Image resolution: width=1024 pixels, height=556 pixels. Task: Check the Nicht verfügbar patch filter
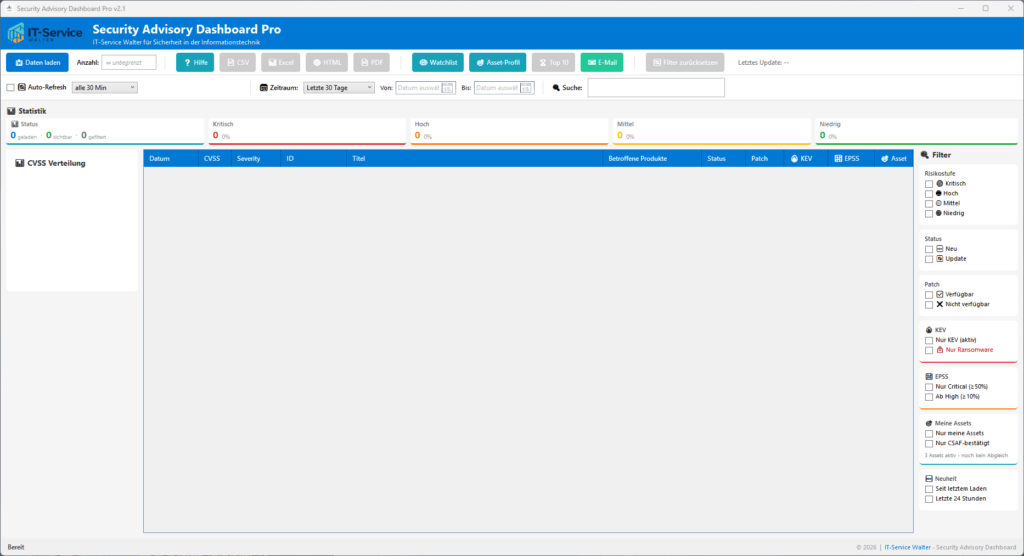(929, 305)
